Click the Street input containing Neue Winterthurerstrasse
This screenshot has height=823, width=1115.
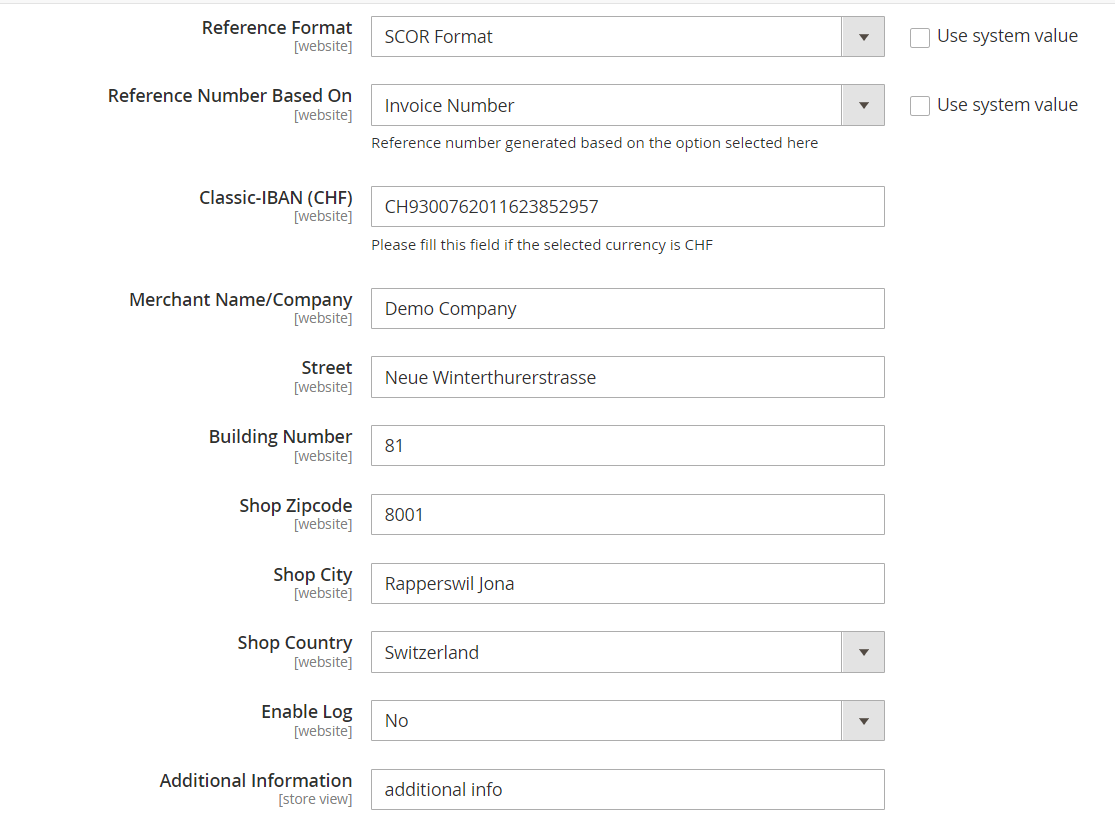click(627, 377)
